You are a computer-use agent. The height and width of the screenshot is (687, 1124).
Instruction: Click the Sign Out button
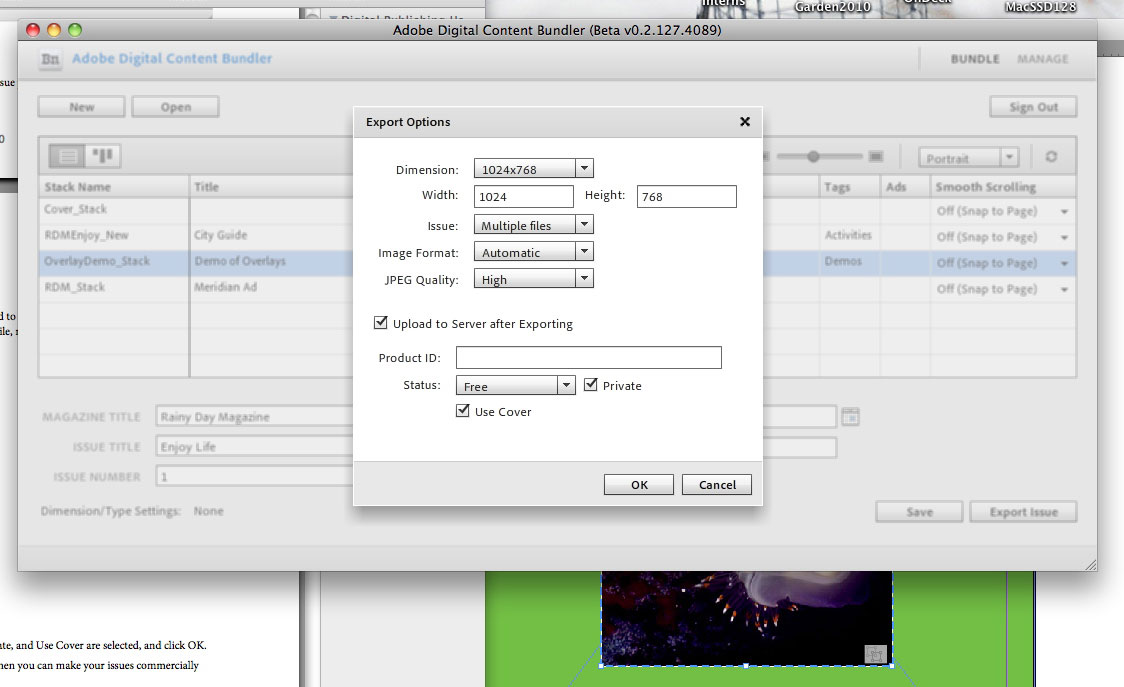(1033, 107)
